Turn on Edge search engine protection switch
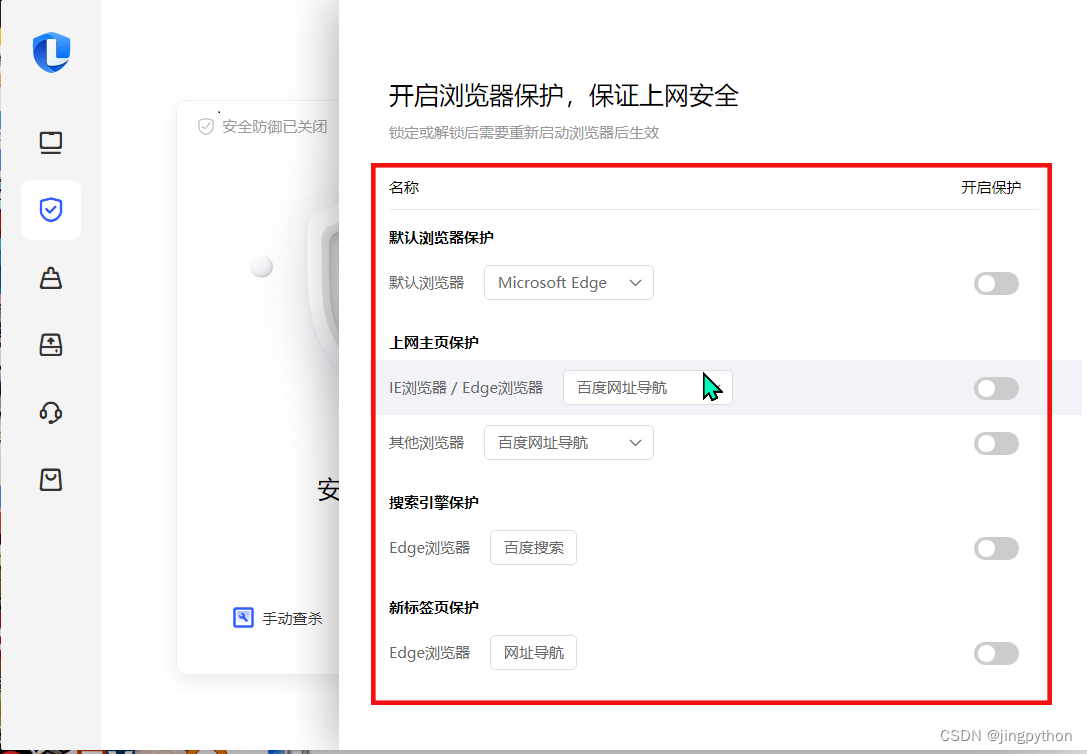Image resolution: width=1087 pixels, height=754 pixels. coord(995,548)
